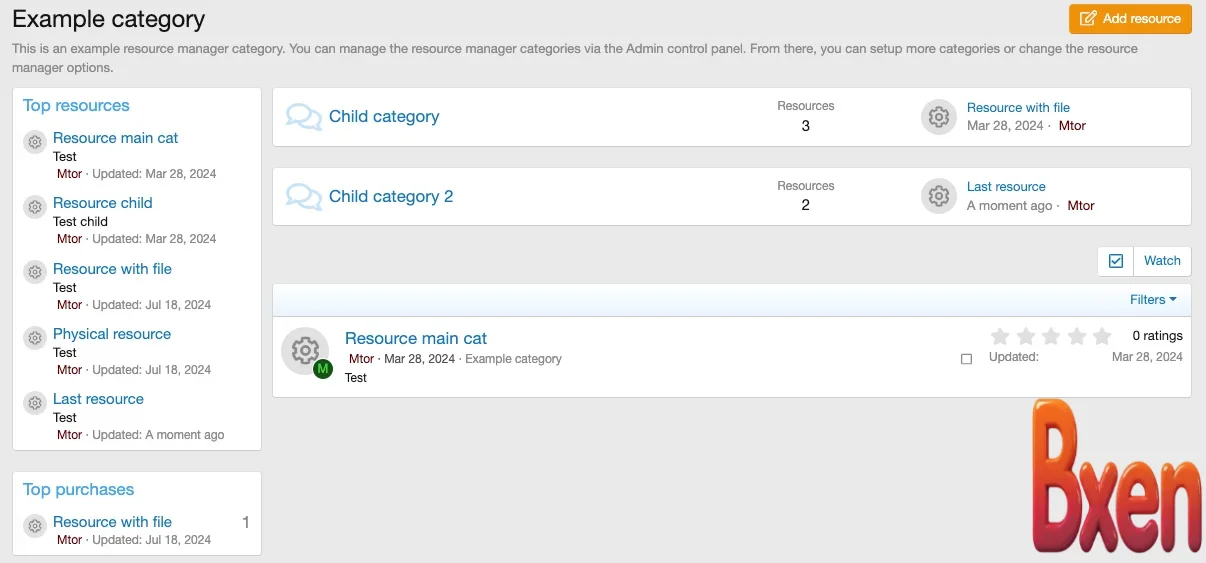Click the Child category speech bubble icon
The width and height of the screenshot is (1206, 563).
coord(303,117)
